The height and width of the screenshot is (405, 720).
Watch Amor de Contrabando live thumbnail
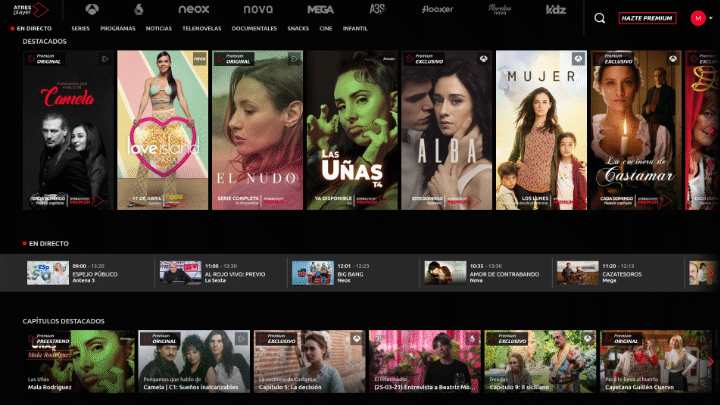[x=445, y=273]
